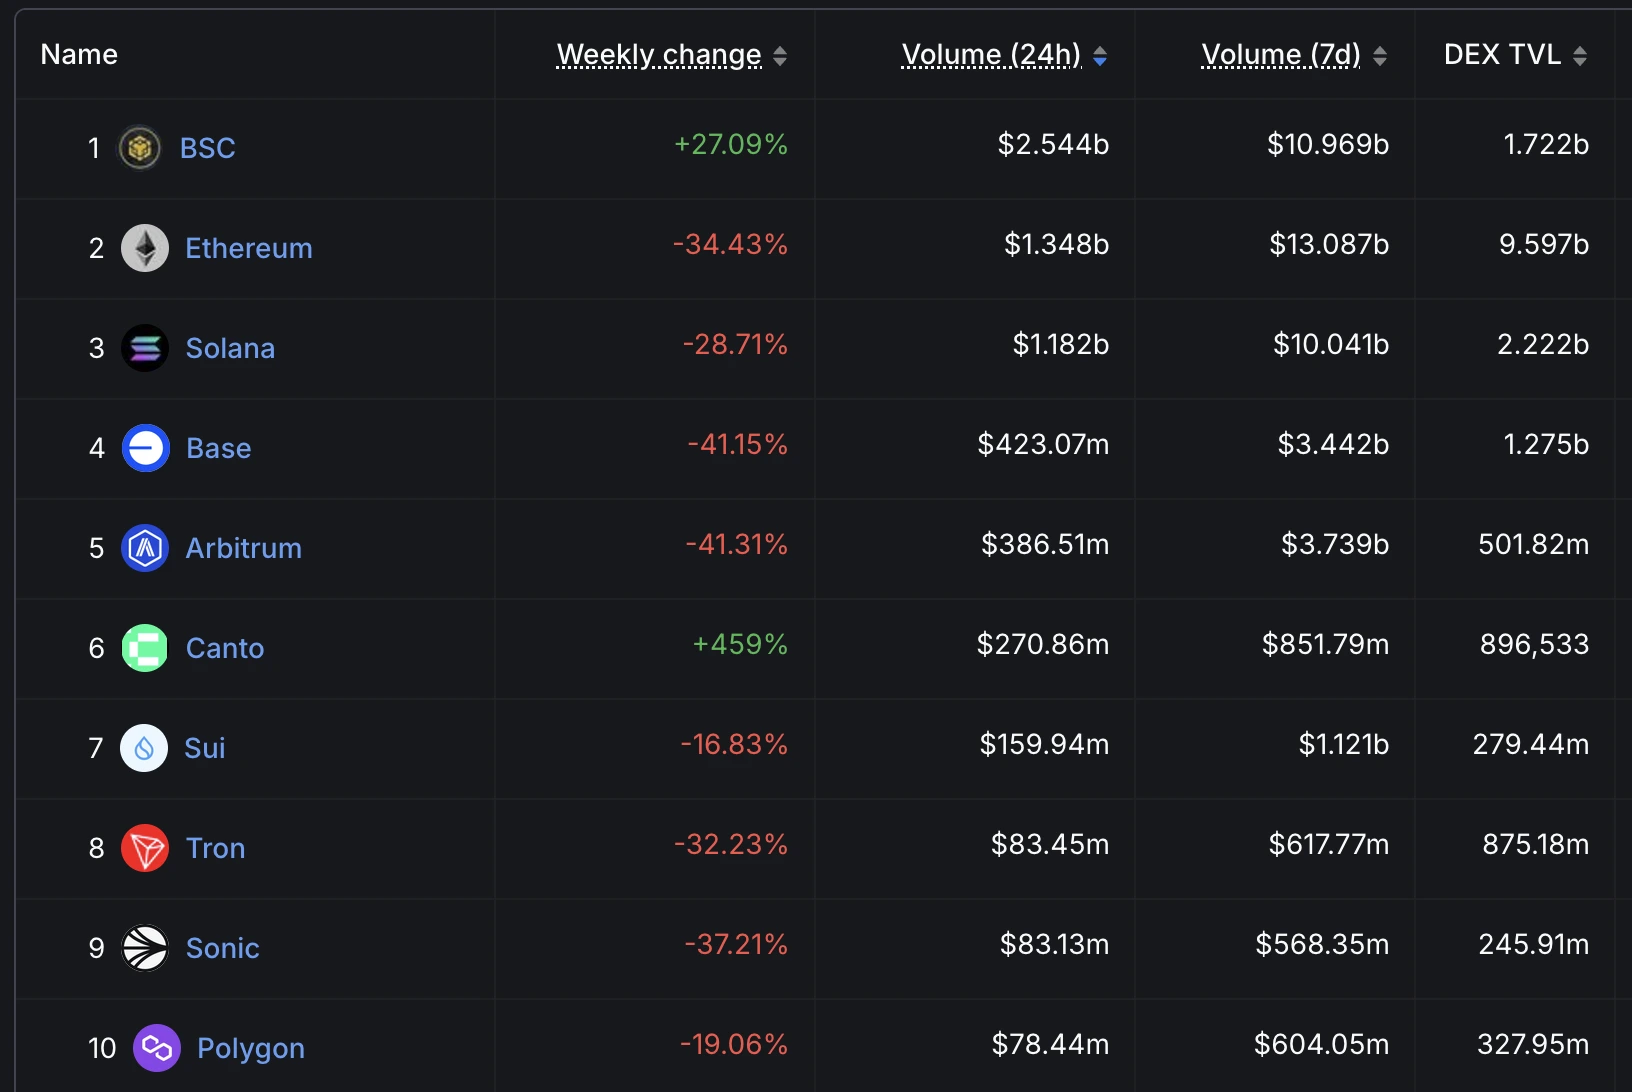Image resolution: width=1632 pixels, height=1092 pixels.
Task: Select Polygon DEX TVL 327.95m
Action: tap(1533, 1044)
